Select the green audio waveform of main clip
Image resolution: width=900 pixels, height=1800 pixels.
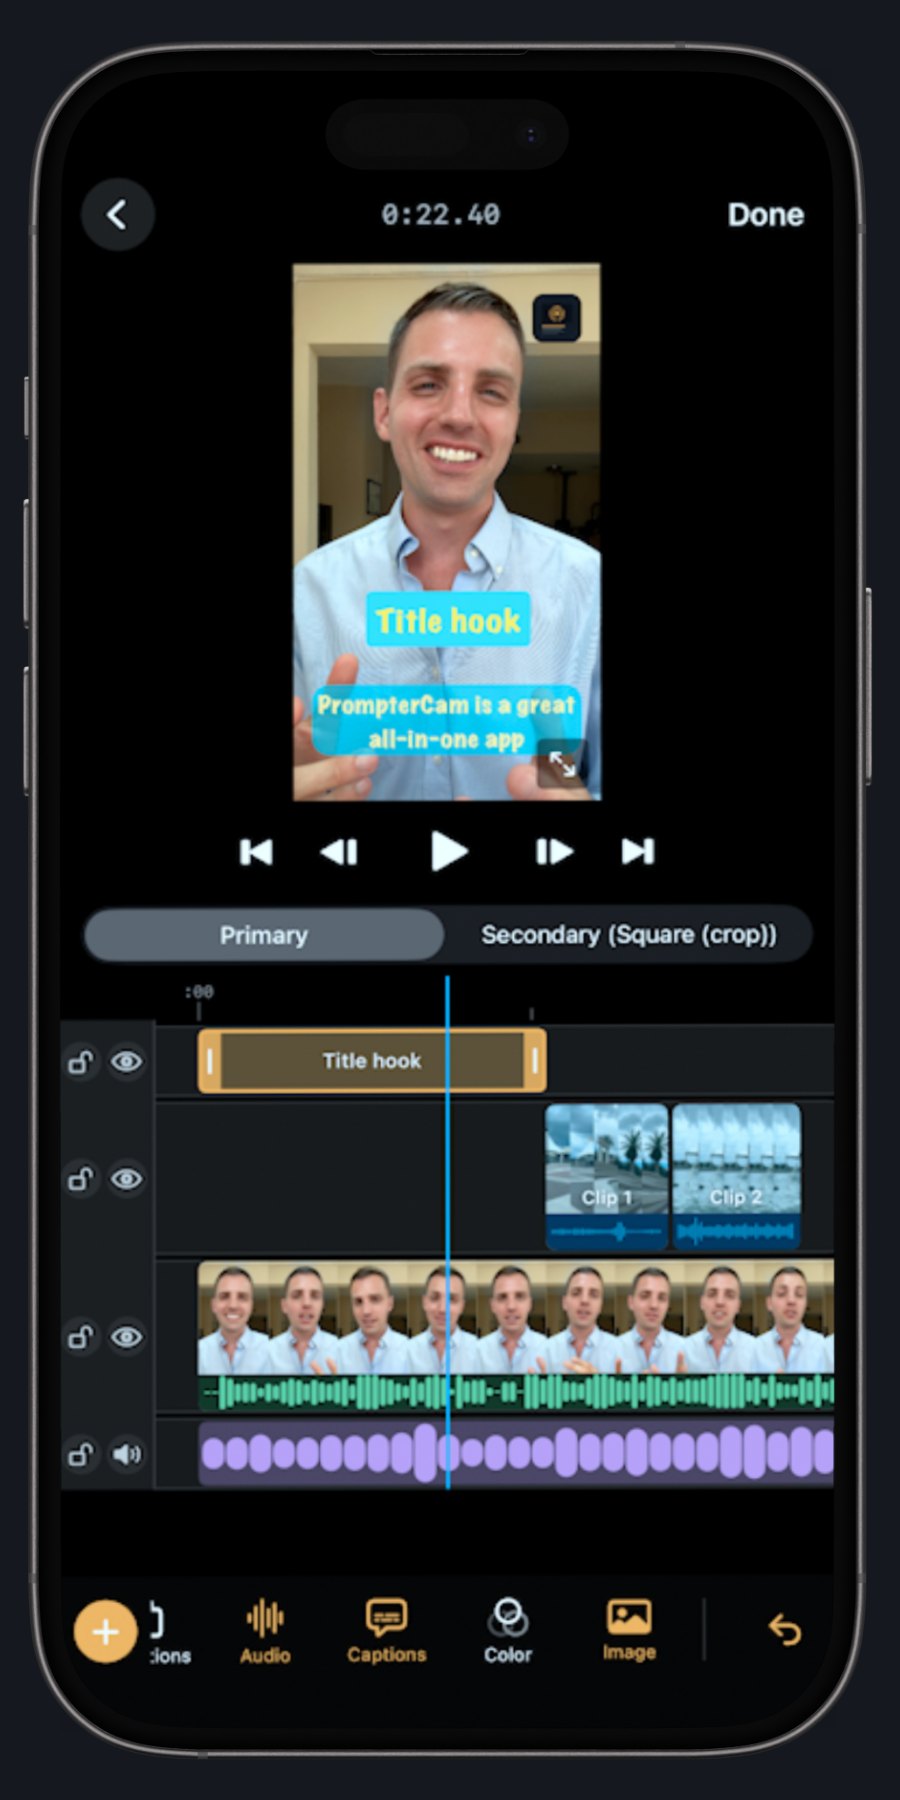[x=515, y=1391]
